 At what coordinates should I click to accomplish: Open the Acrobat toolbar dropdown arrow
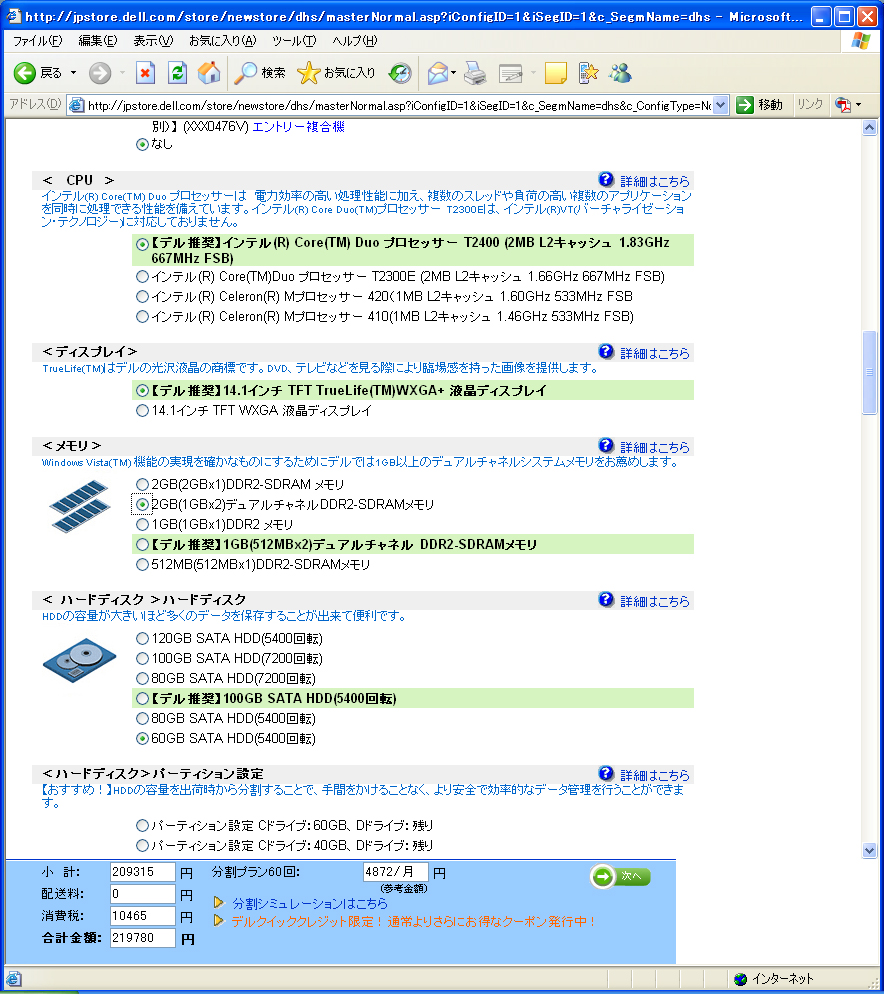859,105
